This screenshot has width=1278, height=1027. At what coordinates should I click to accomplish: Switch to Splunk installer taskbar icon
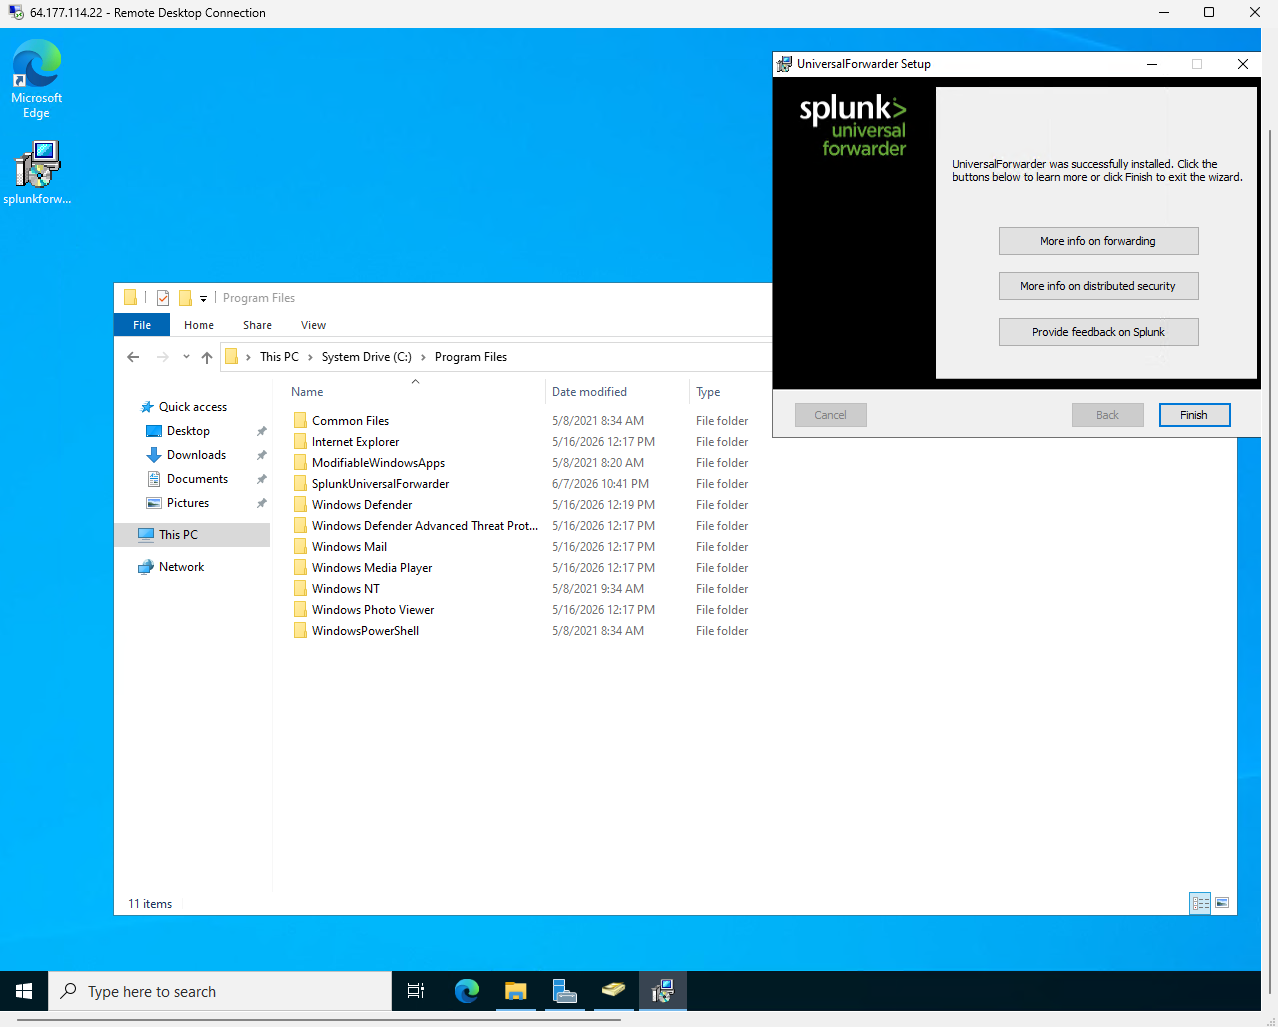click(x=662, y=991)
